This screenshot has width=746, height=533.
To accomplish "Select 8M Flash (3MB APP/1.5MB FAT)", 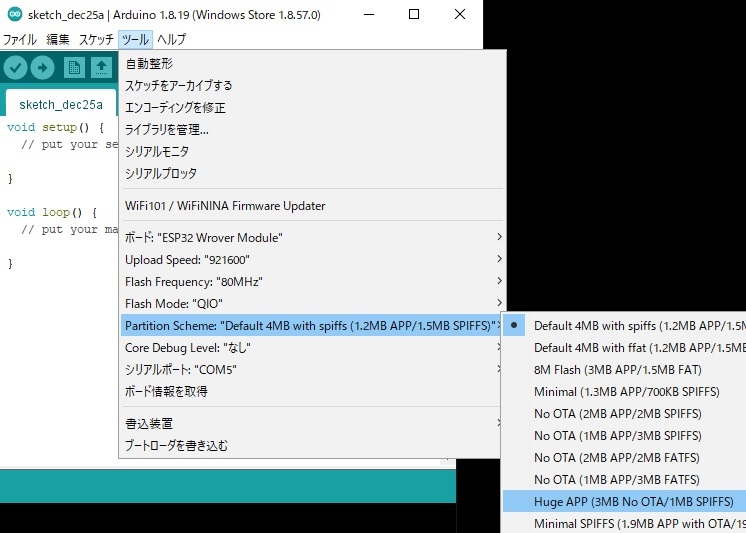I will coord(624,370).
